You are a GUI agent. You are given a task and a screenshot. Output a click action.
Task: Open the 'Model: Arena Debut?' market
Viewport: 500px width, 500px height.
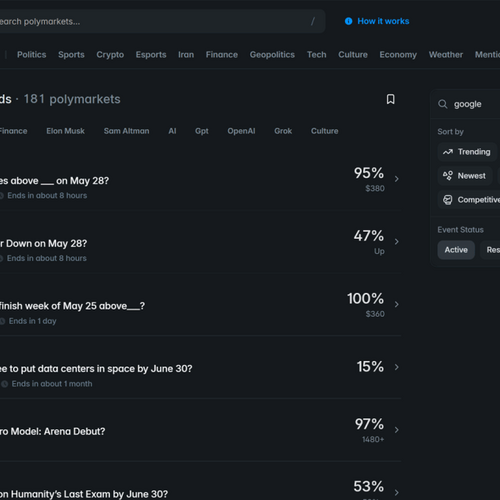(x=52, y=431)
